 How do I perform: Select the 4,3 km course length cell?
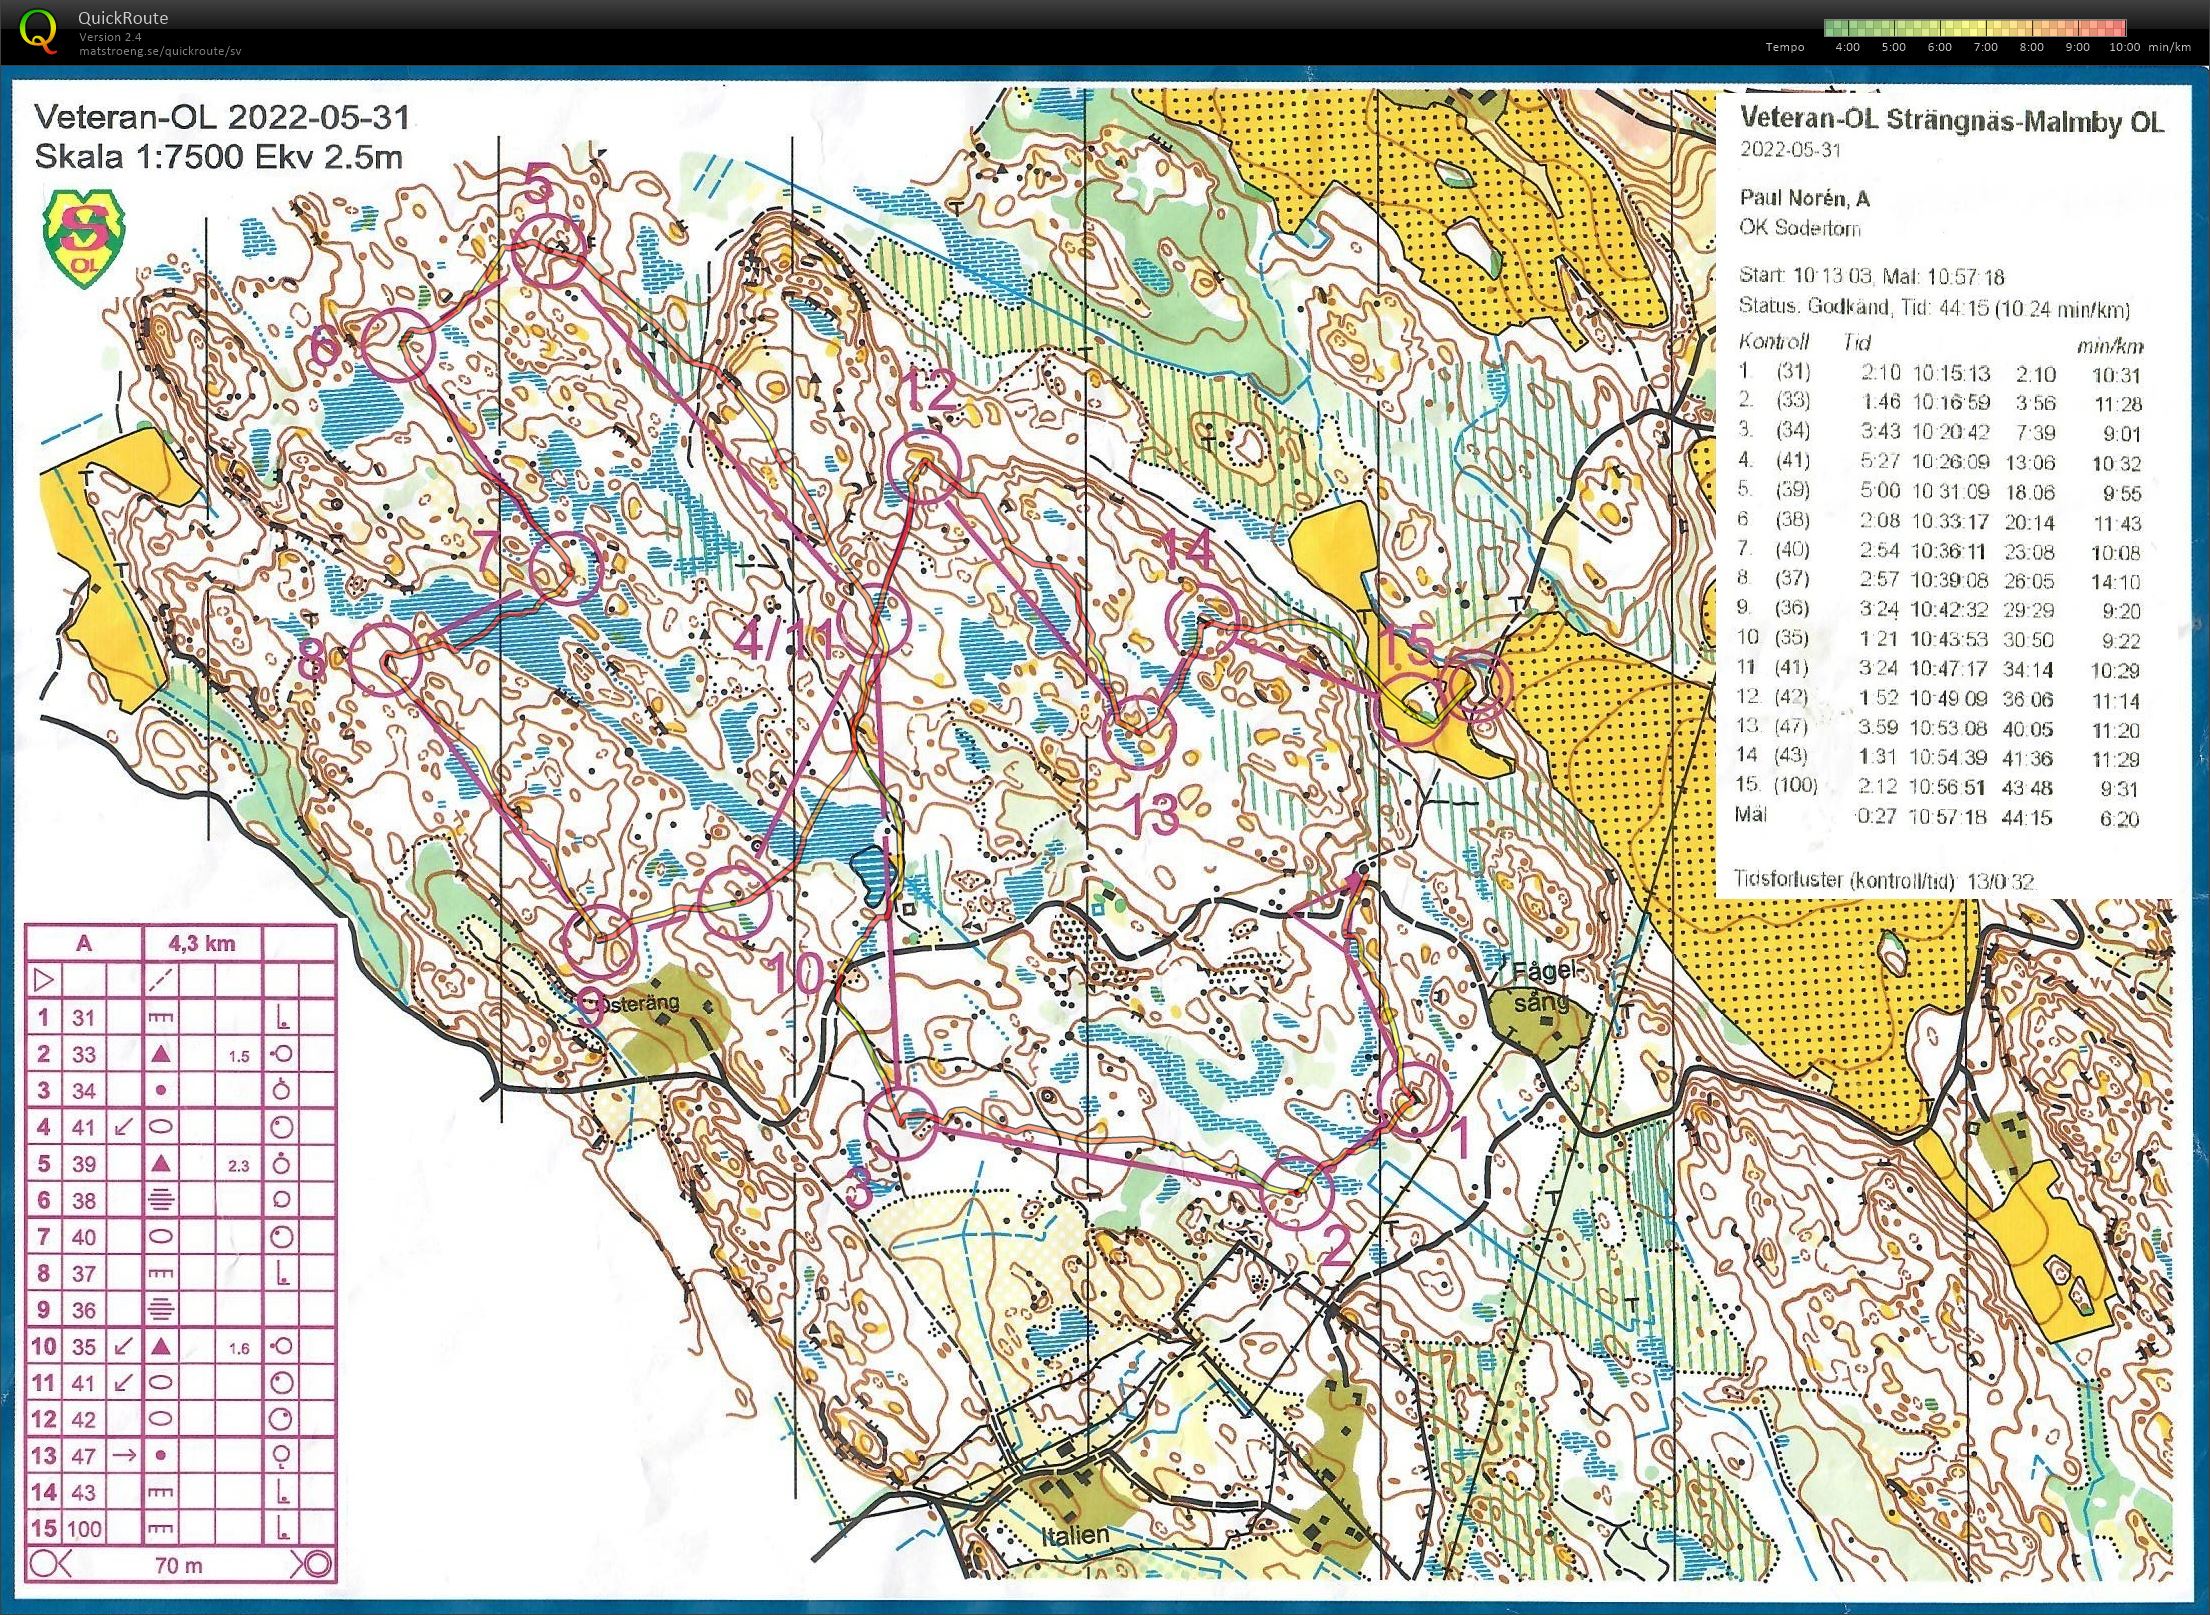(x=202, y=943)
